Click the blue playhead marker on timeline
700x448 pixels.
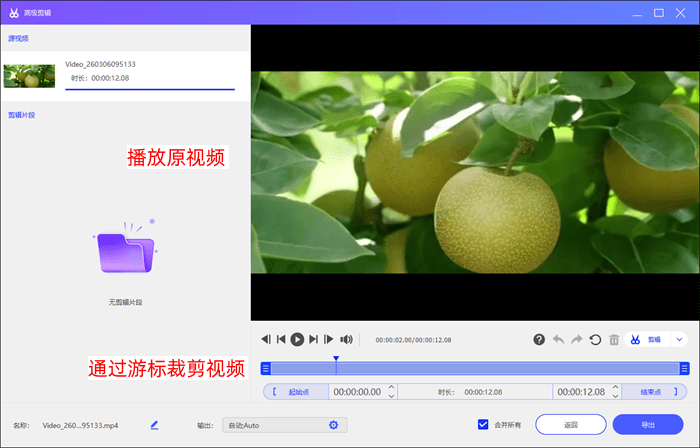pos(336,359)
